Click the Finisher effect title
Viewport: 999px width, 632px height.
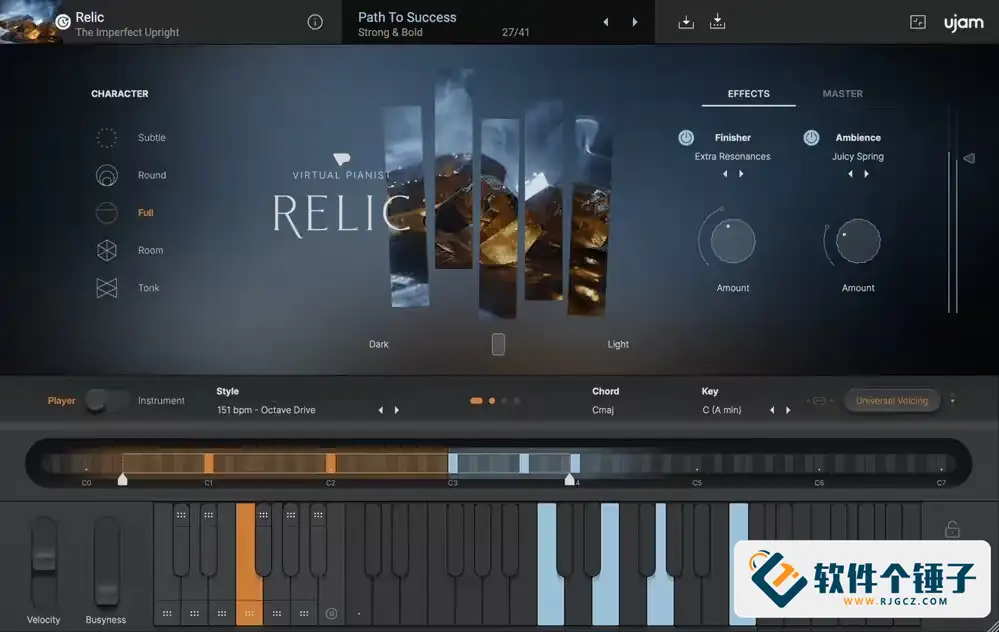tap(733, 138)
